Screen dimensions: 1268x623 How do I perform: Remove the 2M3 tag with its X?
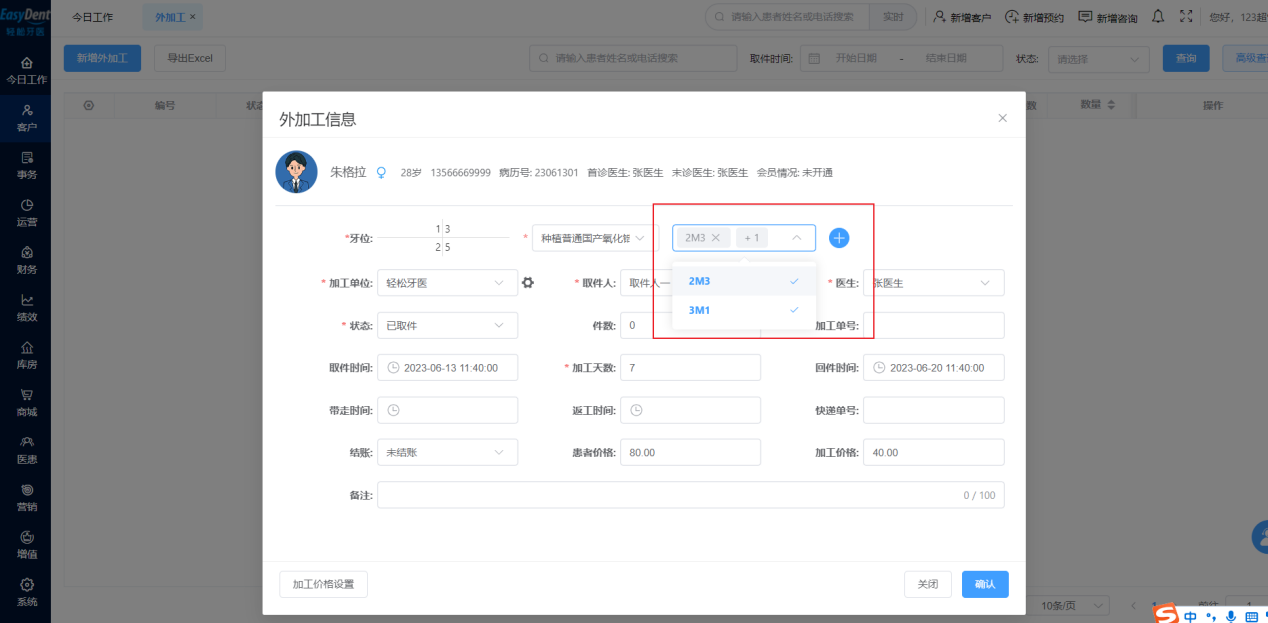[715, 238]
